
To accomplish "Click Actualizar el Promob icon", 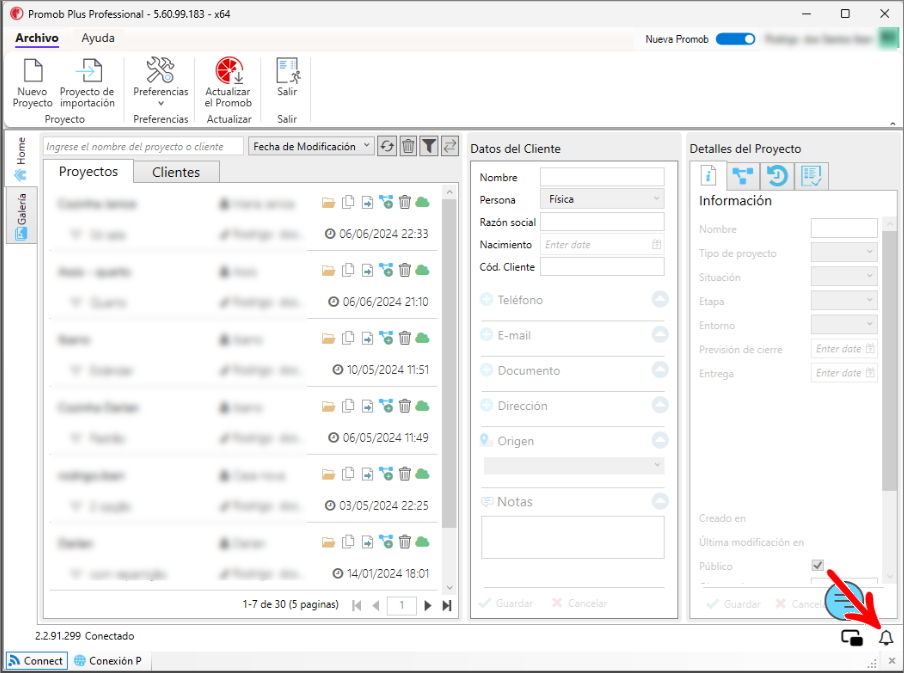I will [229, 70].
